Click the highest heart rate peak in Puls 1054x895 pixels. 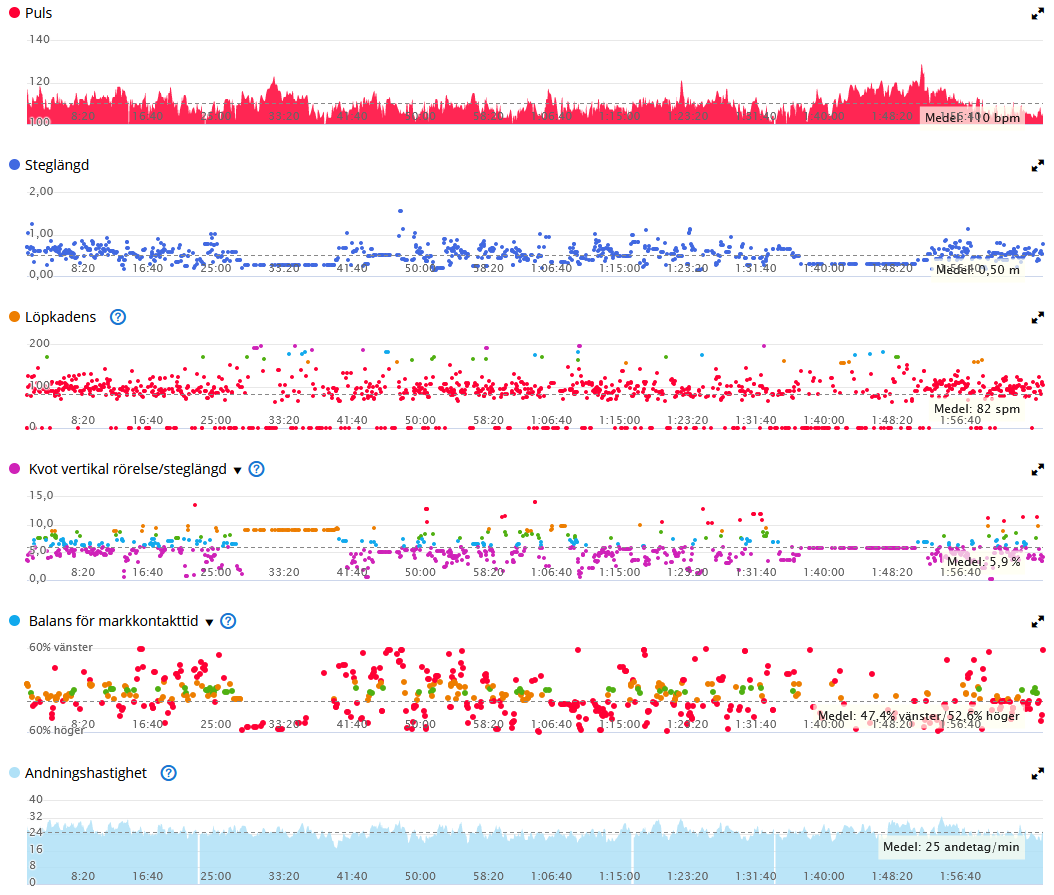(x=922, y=67)
